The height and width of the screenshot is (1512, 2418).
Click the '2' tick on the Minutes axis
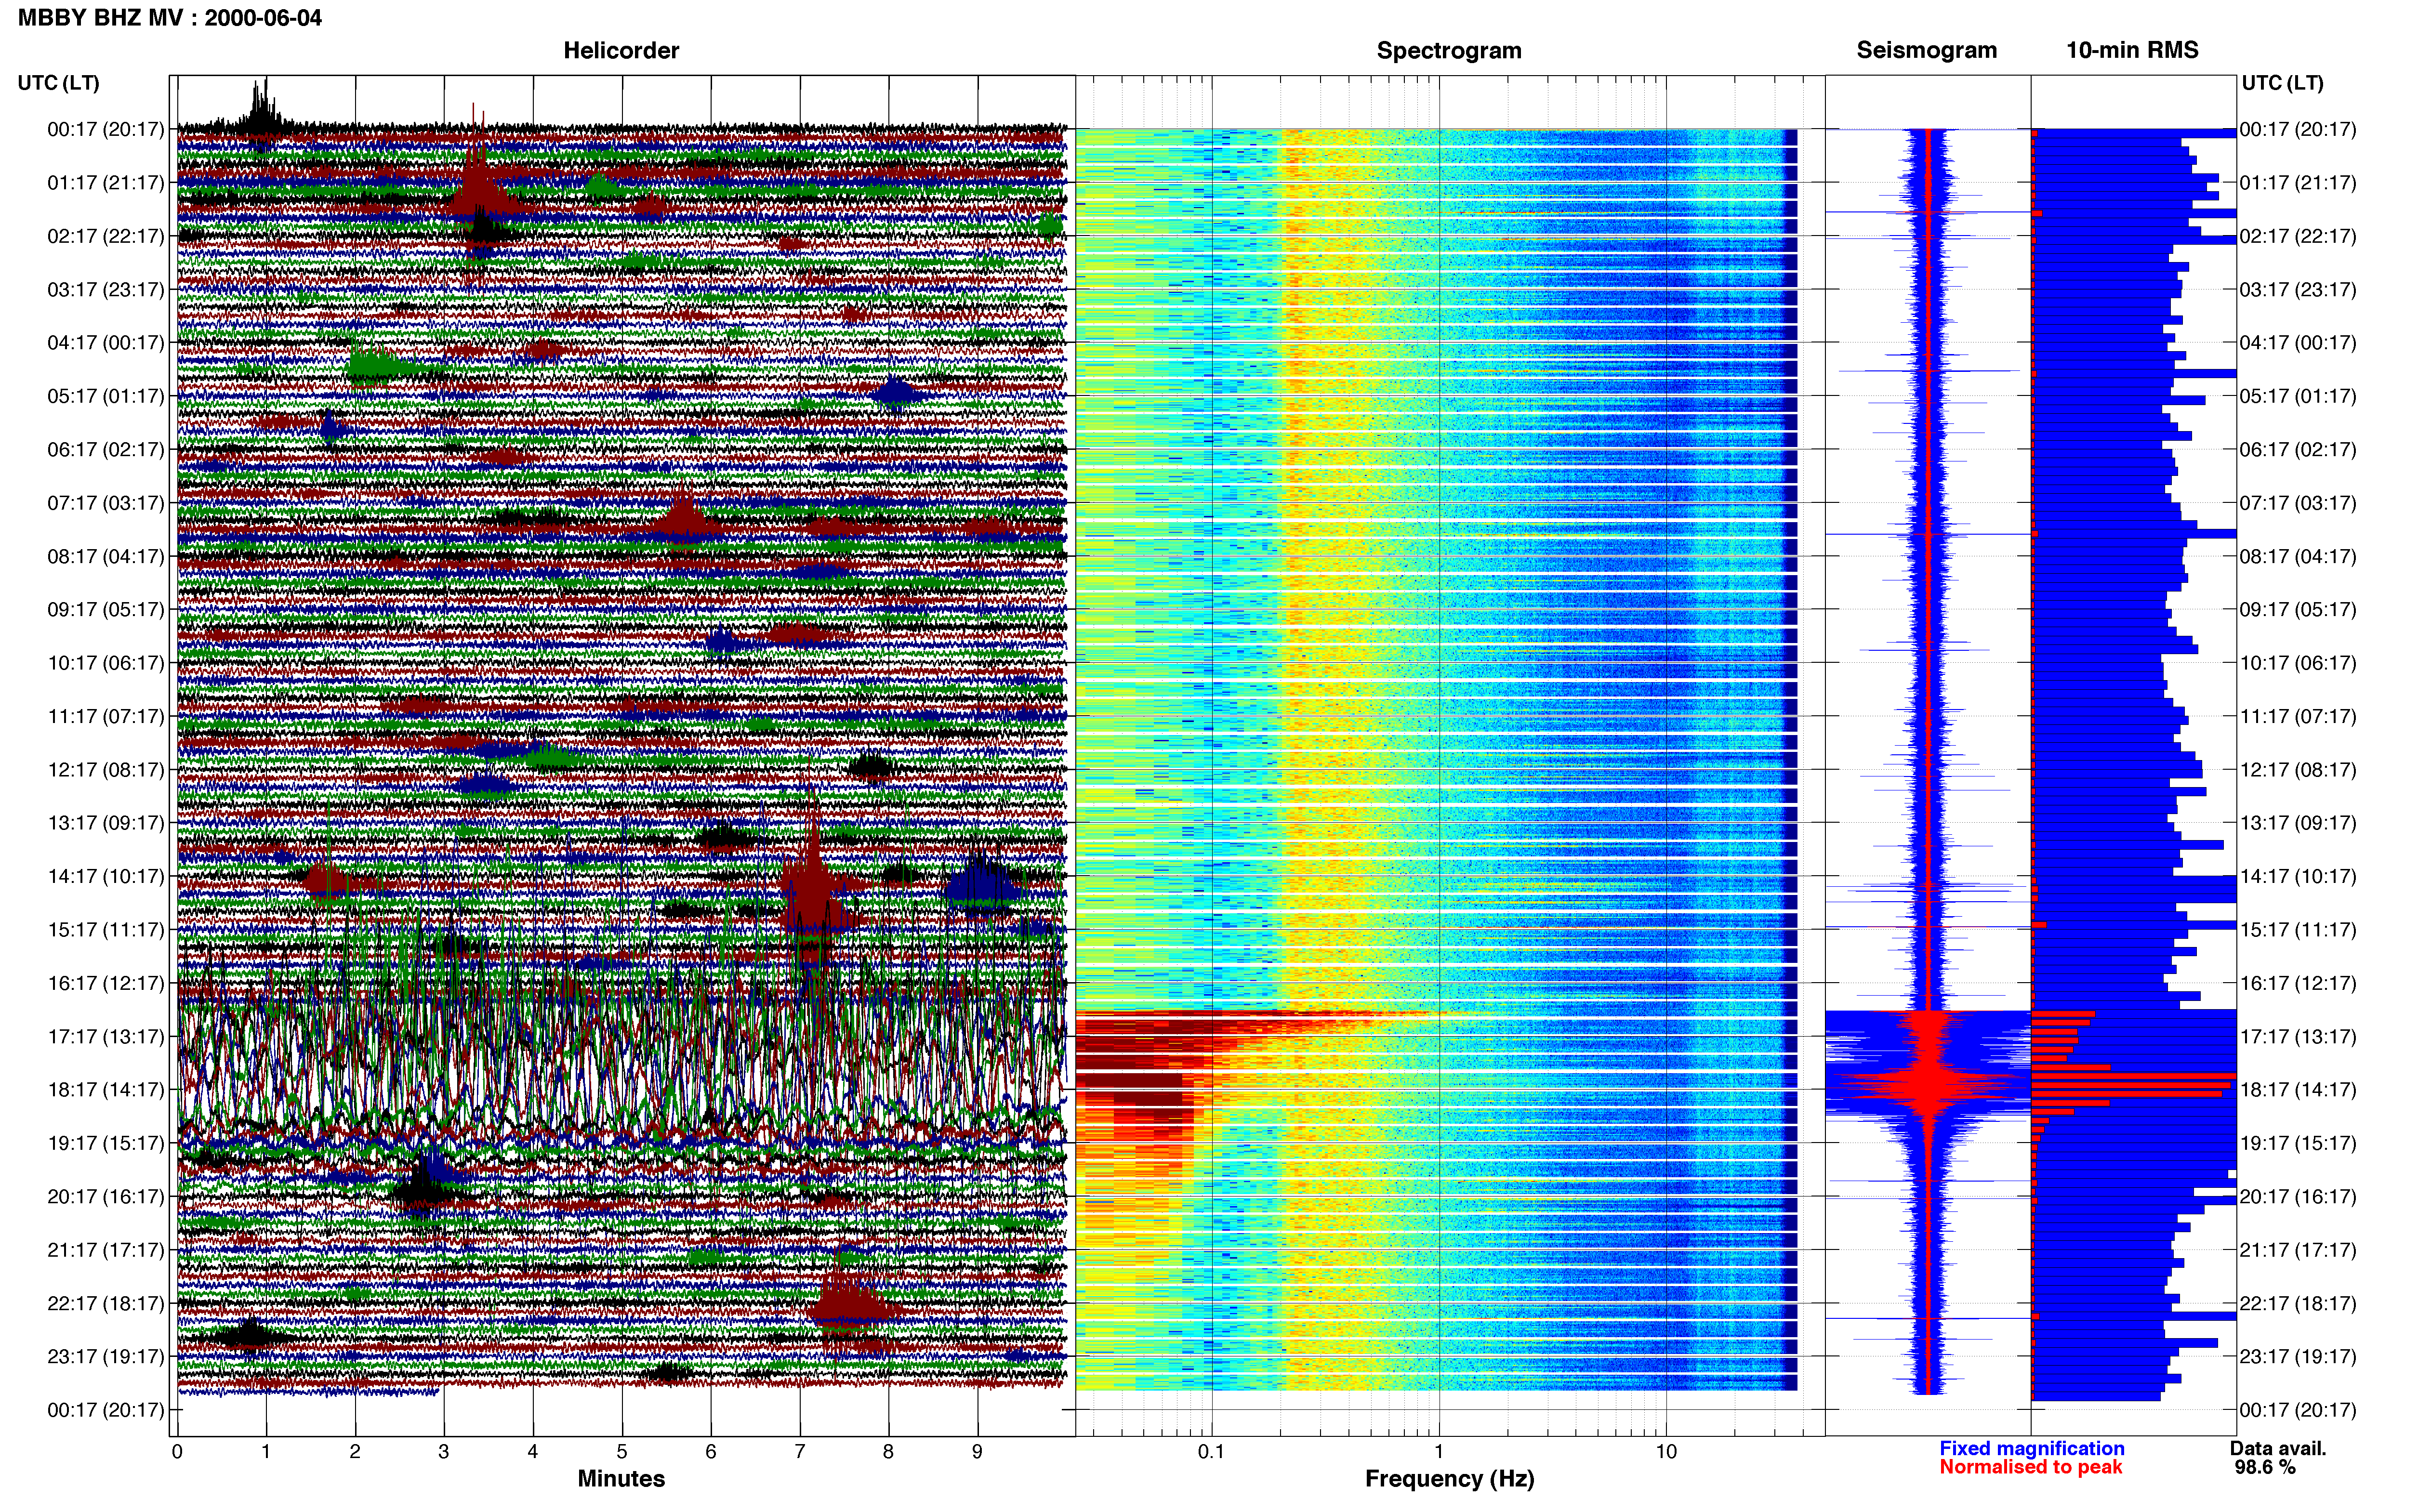pos(355,1451)
